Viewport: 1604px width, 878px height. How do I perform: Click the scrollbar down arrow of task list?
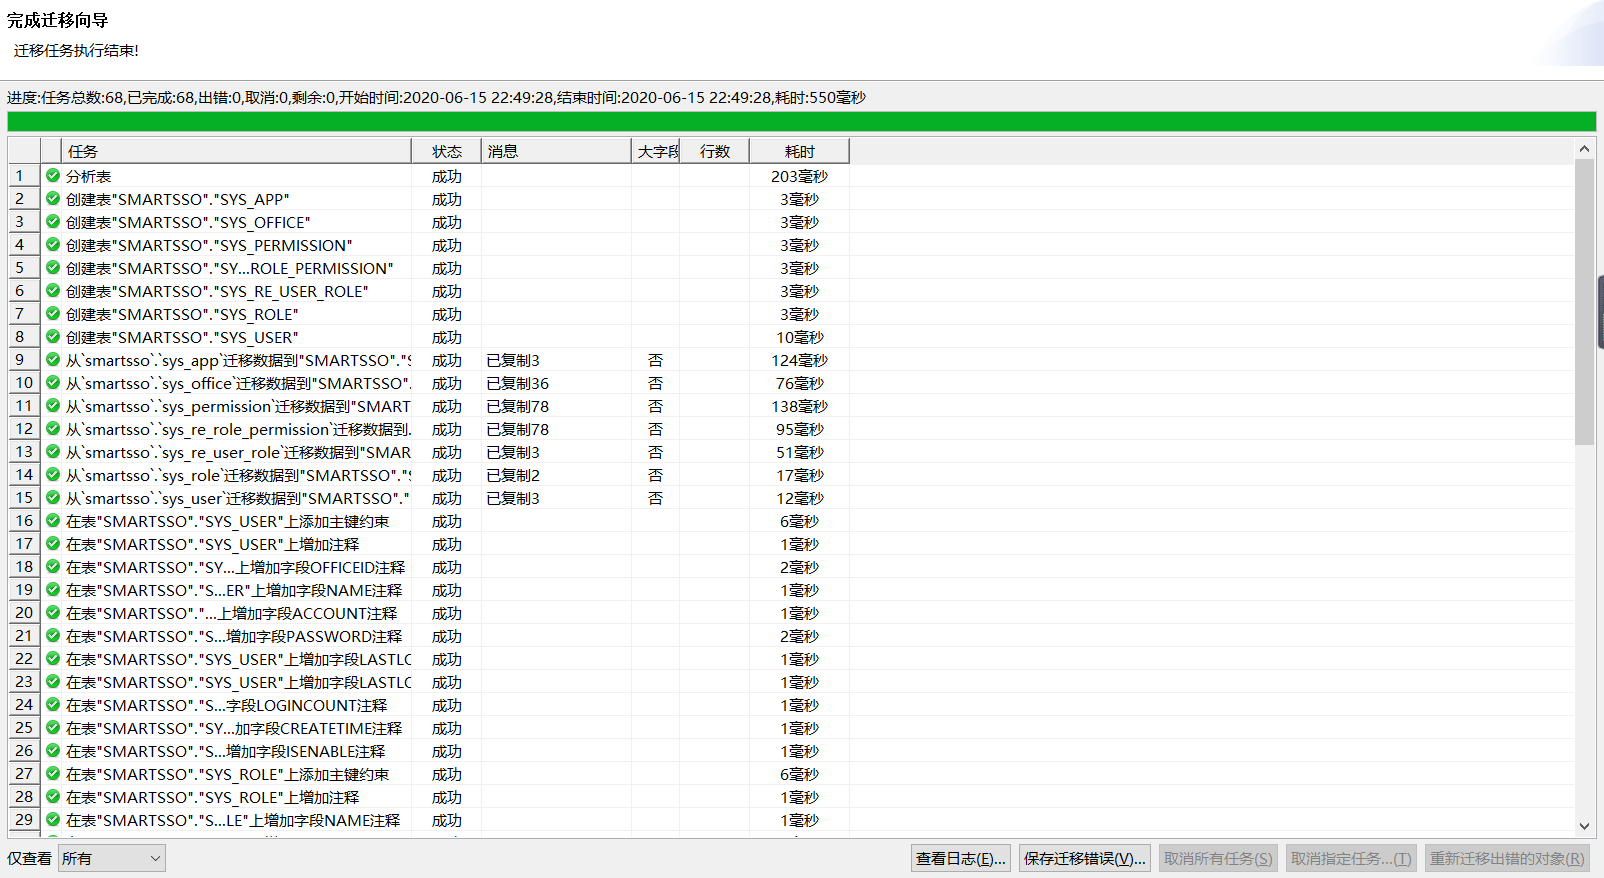pos(1584,826)
